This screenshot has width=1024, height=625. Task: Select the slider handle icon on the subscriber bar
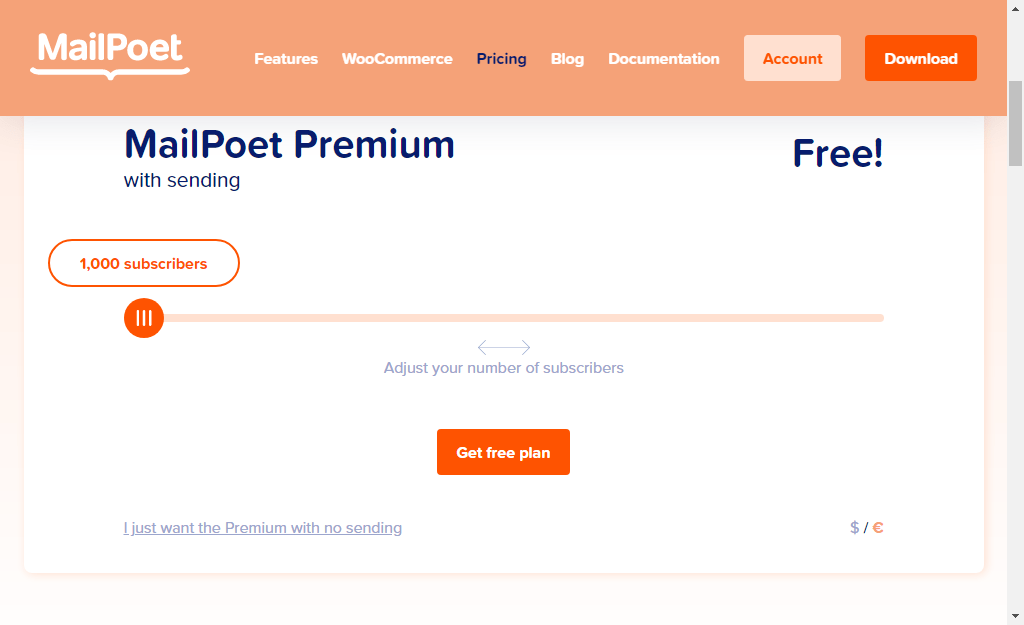pyautogui.click(x=143, y=318)
